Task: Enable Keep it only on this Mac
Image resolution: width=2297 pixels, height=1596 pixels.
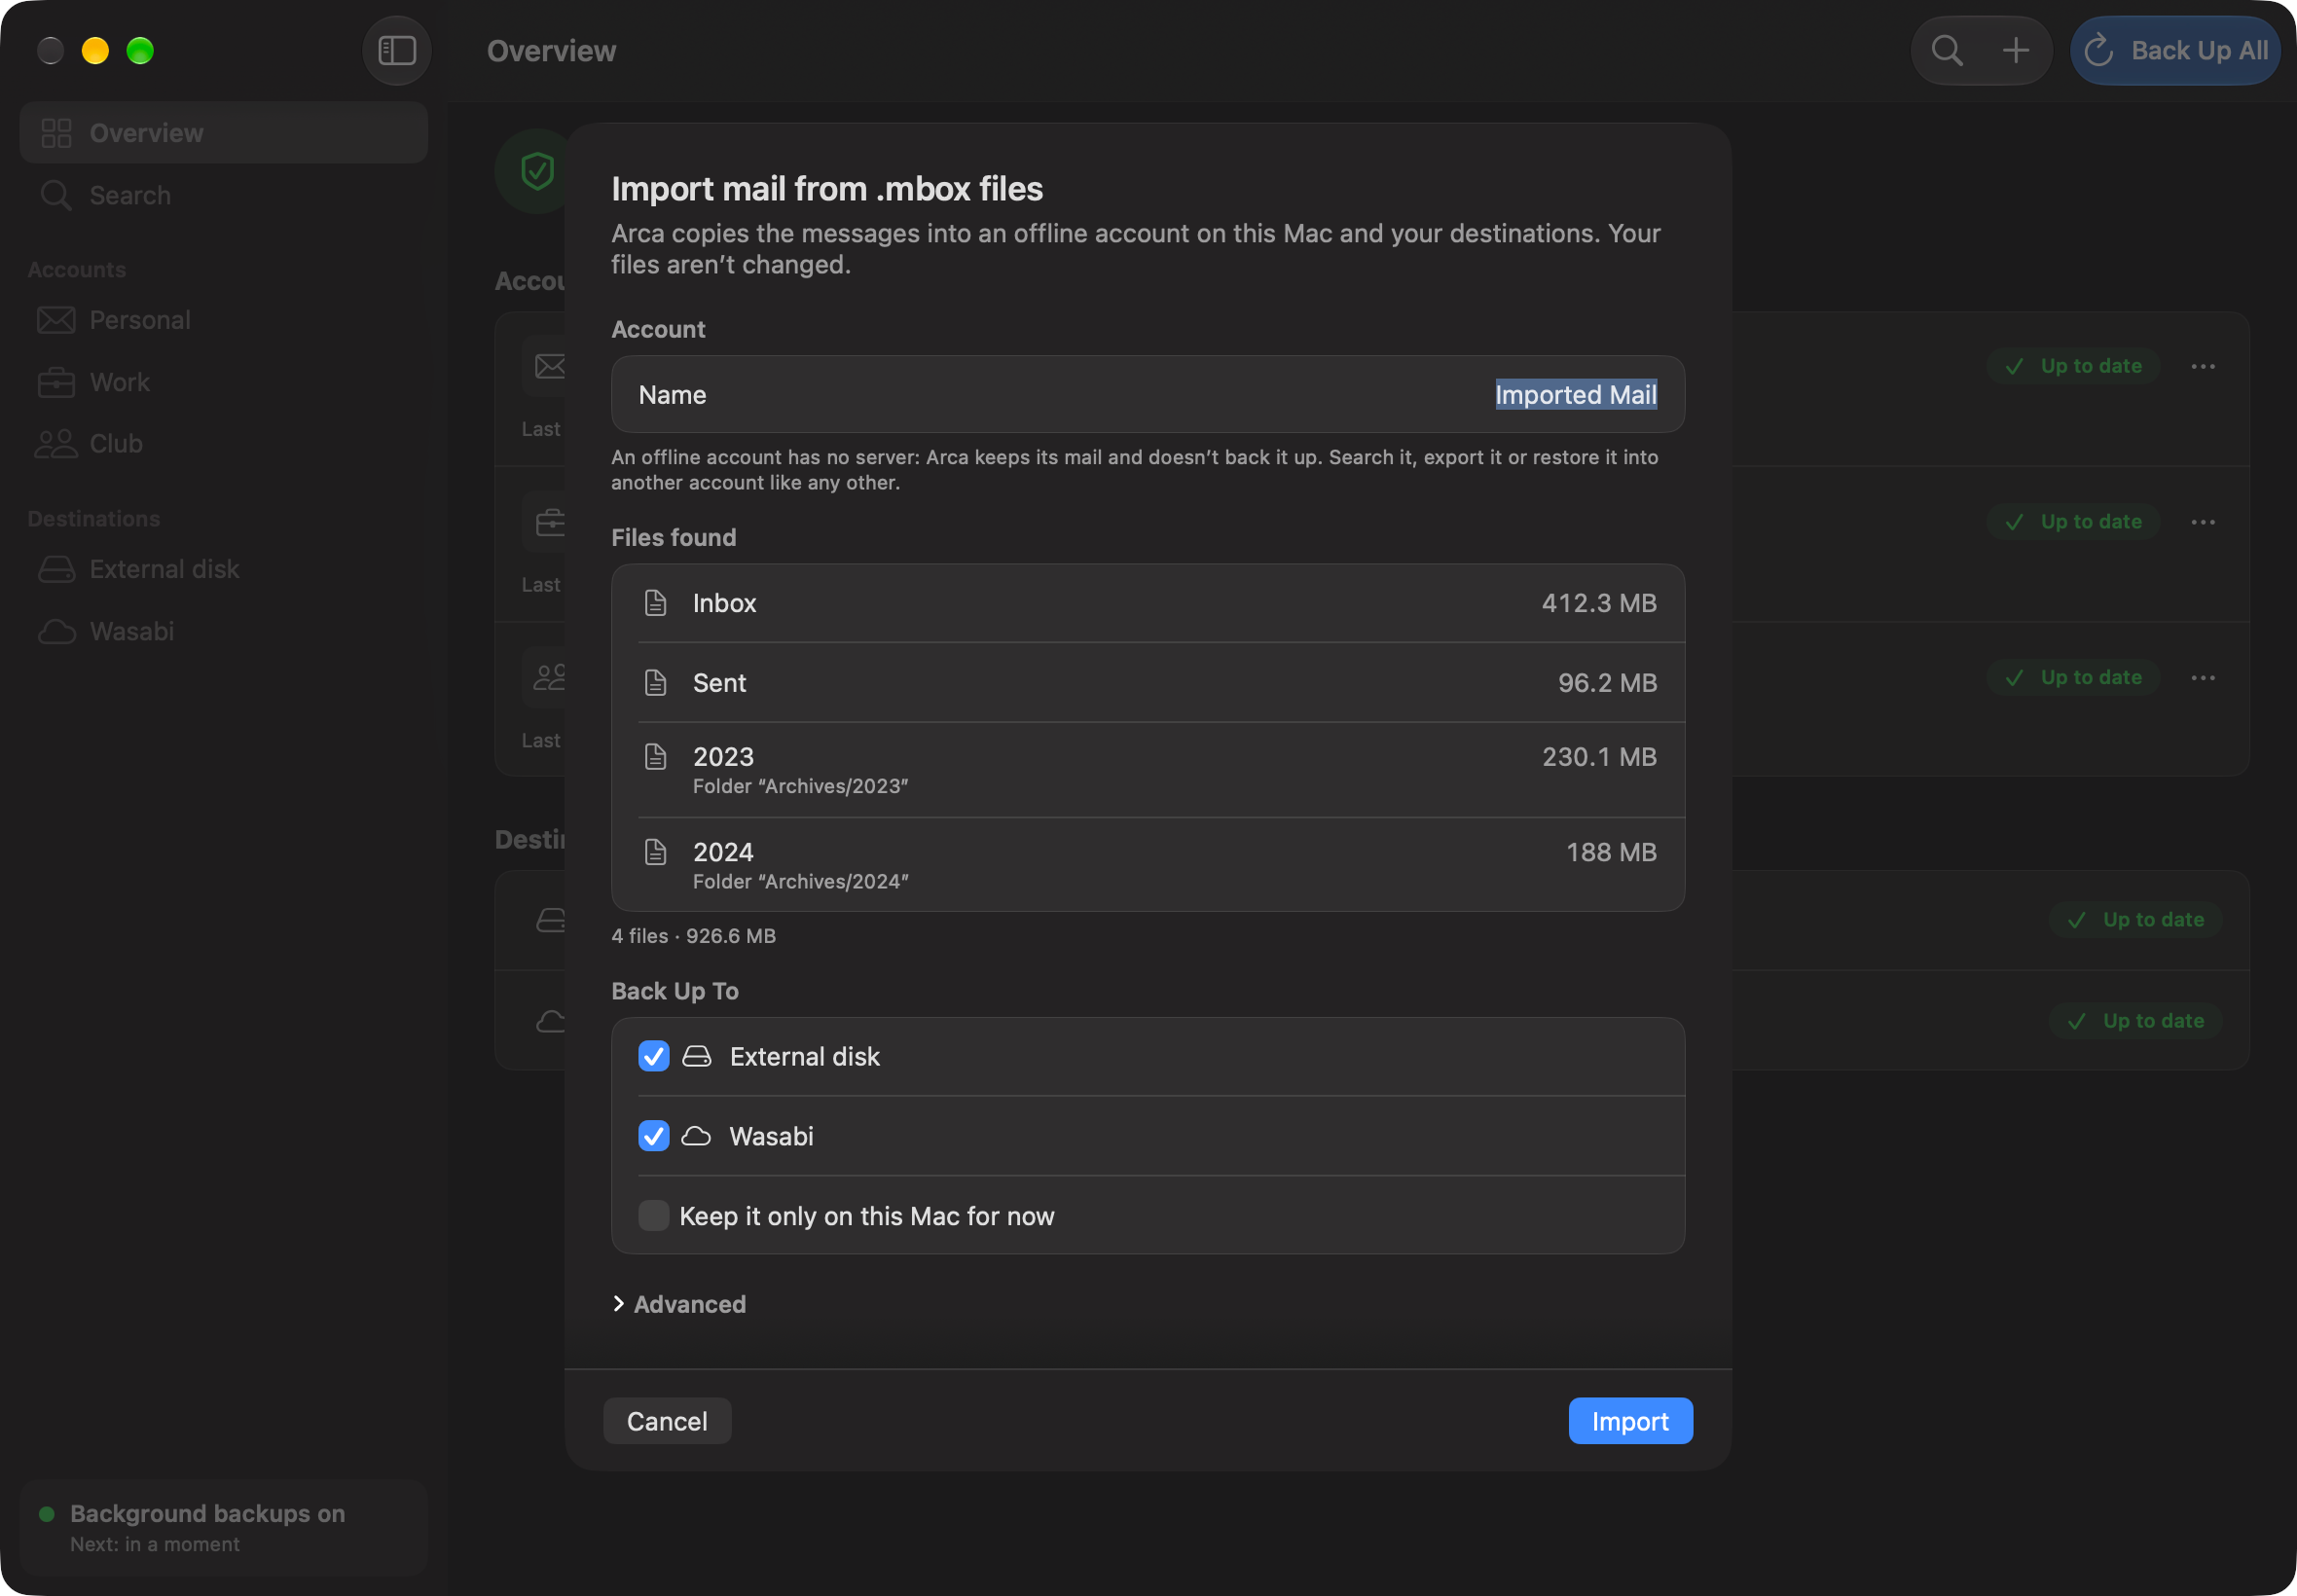Action: (654, 1216)
